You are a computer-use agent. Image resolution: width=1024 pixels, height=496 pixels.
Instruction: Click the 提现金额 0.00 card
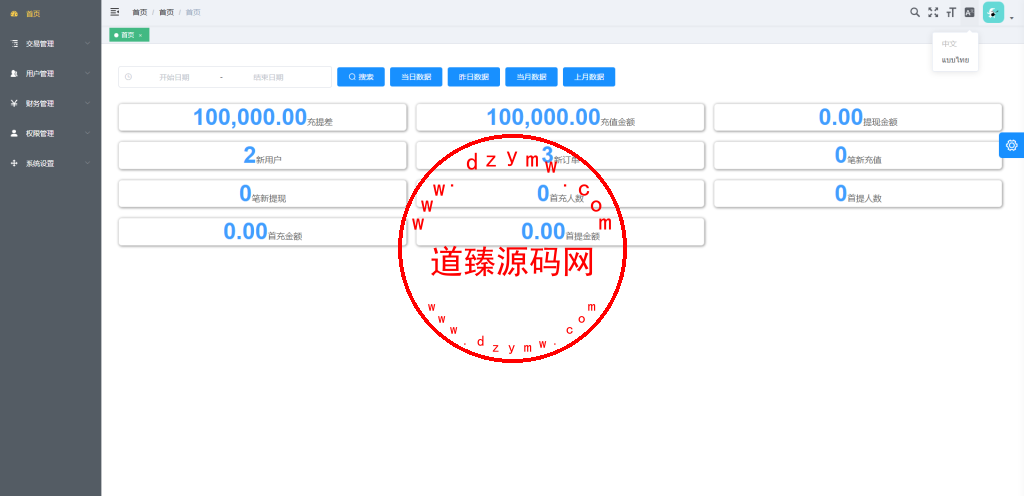(x=857, y=117)
